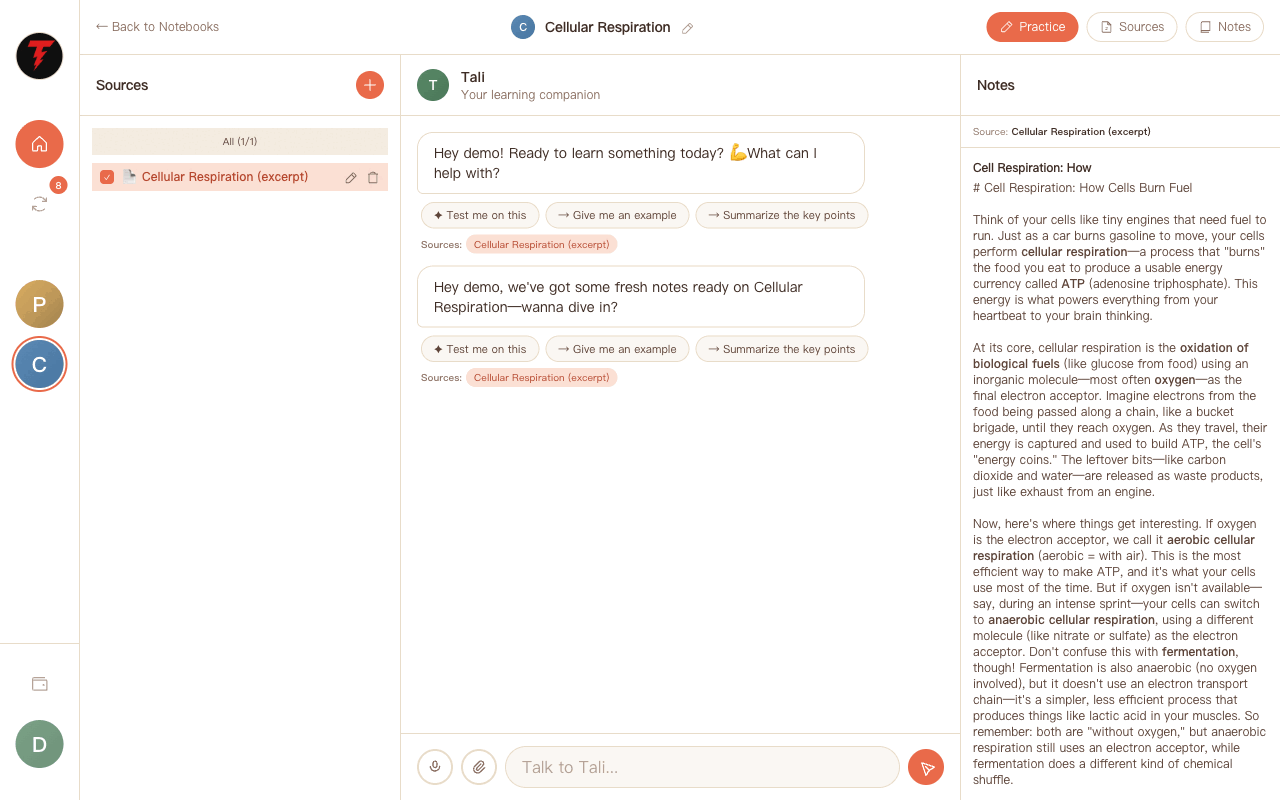The width and height of the screenshot is (1280, 800).
Task: Open the Notes tab in header
Action: [1225, 27]
